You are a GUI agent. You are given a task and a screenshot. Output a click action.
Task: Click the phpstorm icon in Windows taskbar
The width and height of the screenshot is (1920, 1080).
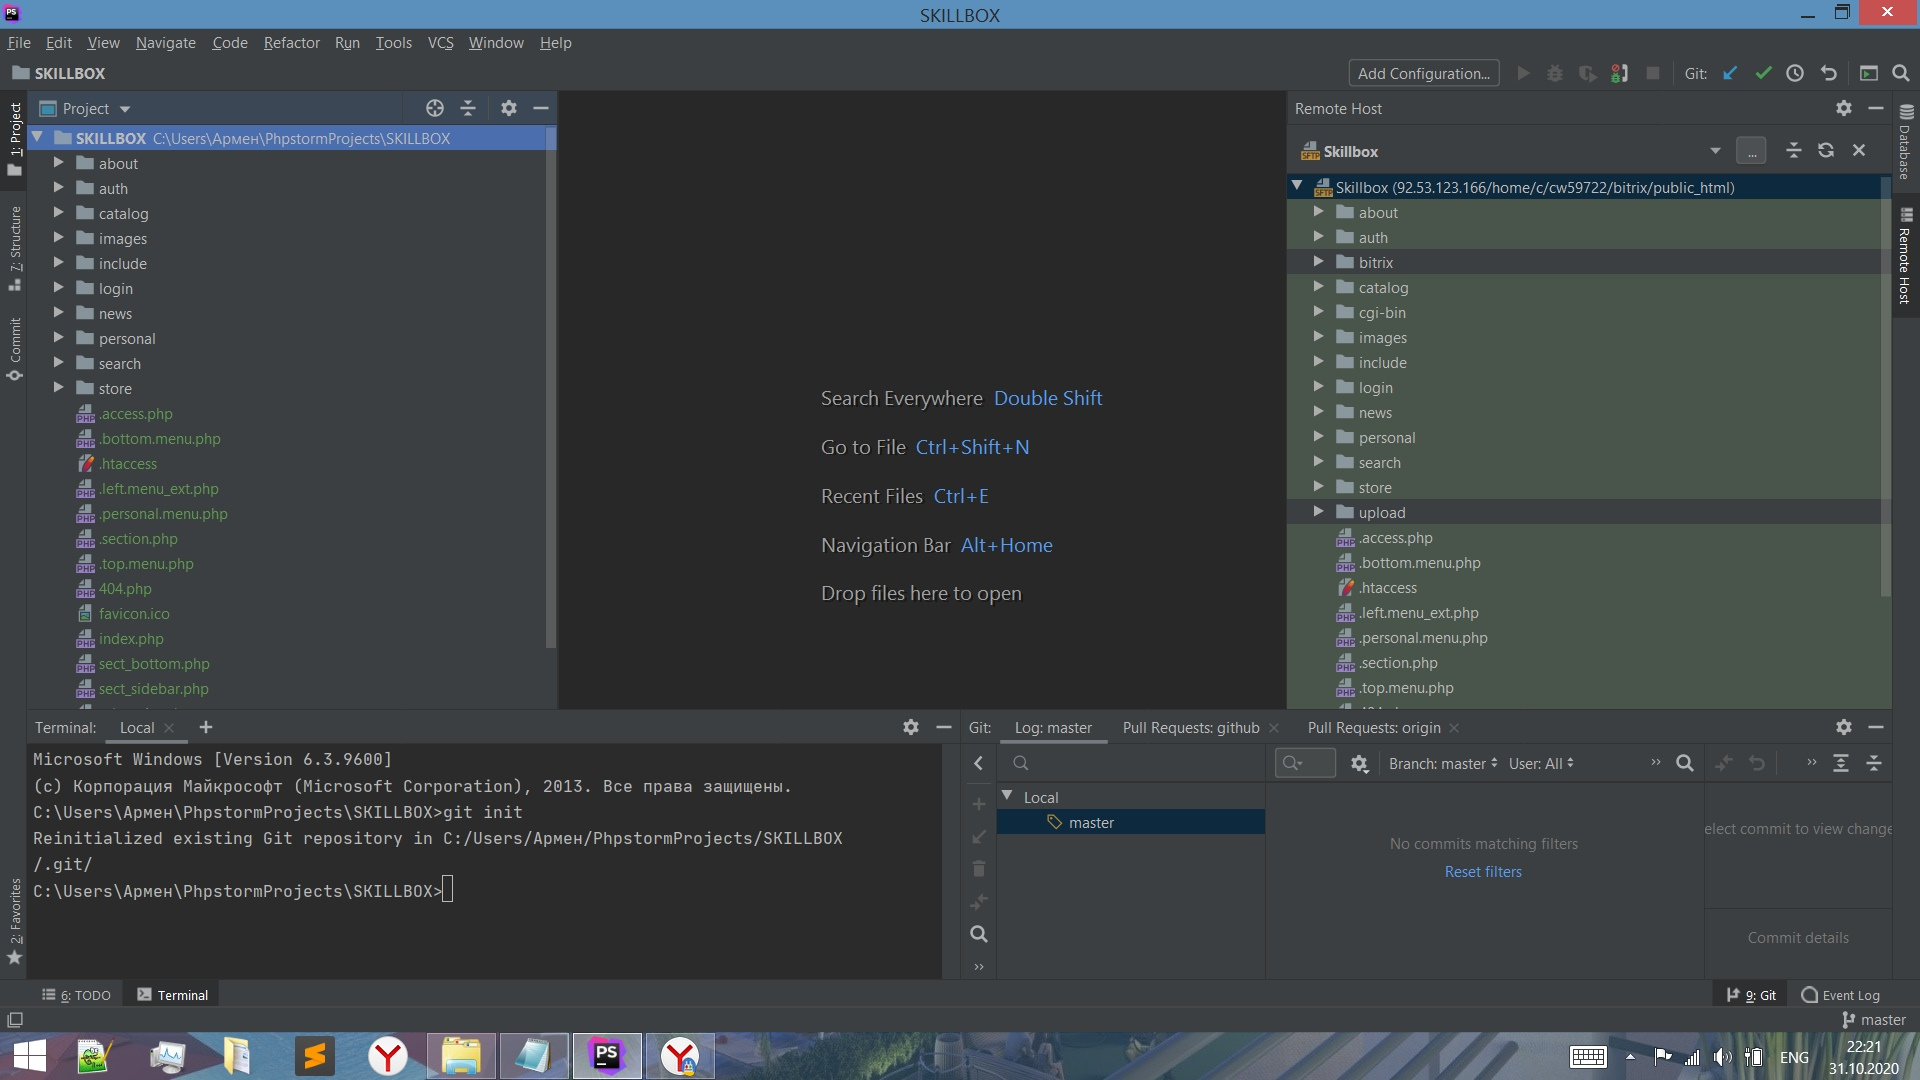pos(608,1055)
